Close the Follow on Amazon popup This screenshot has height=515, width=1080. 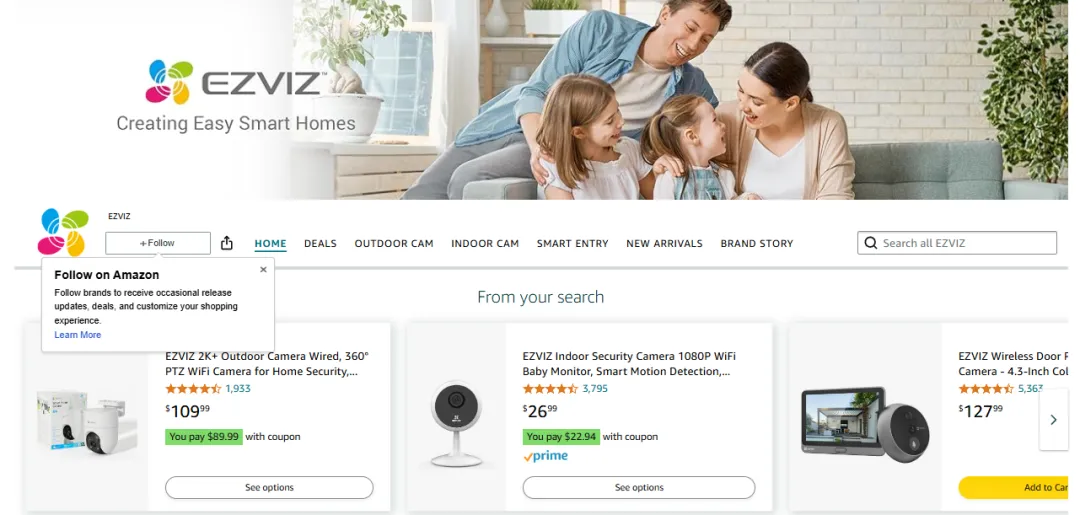coord(263,270)
